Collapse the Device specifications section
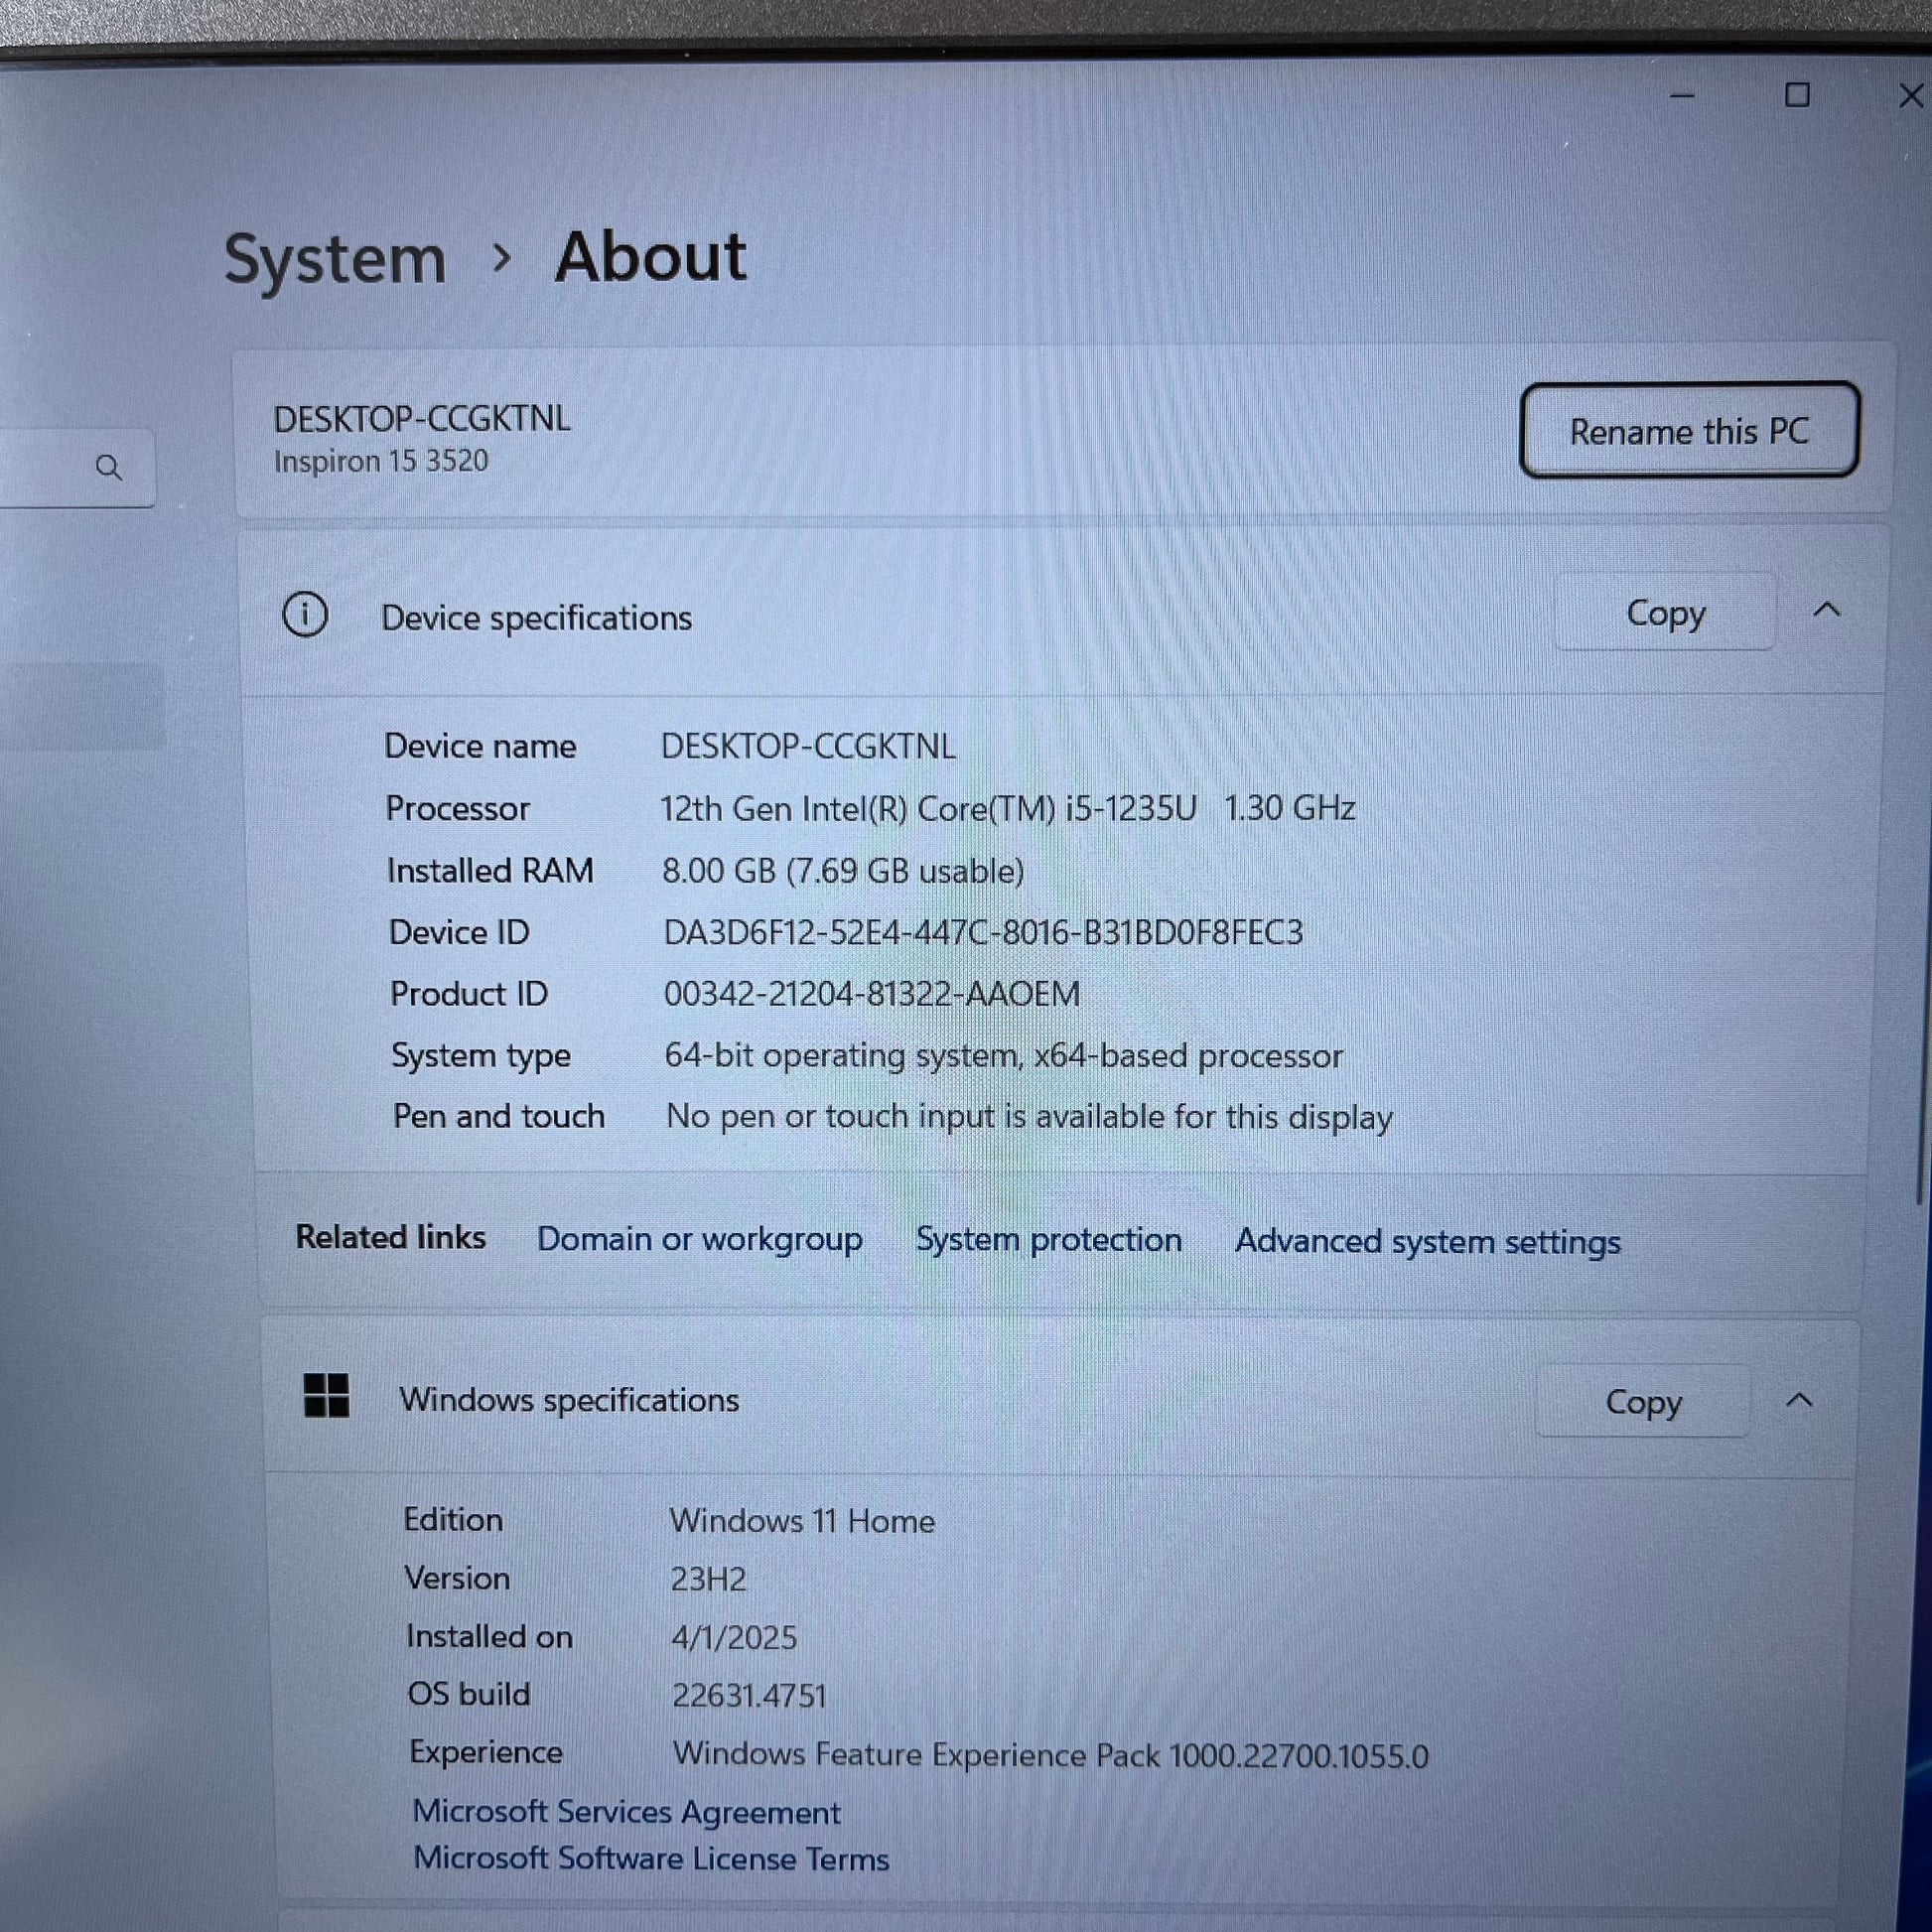Image resolution: width=1932 pixels, height=1932 pixels. coord(1827,609)
